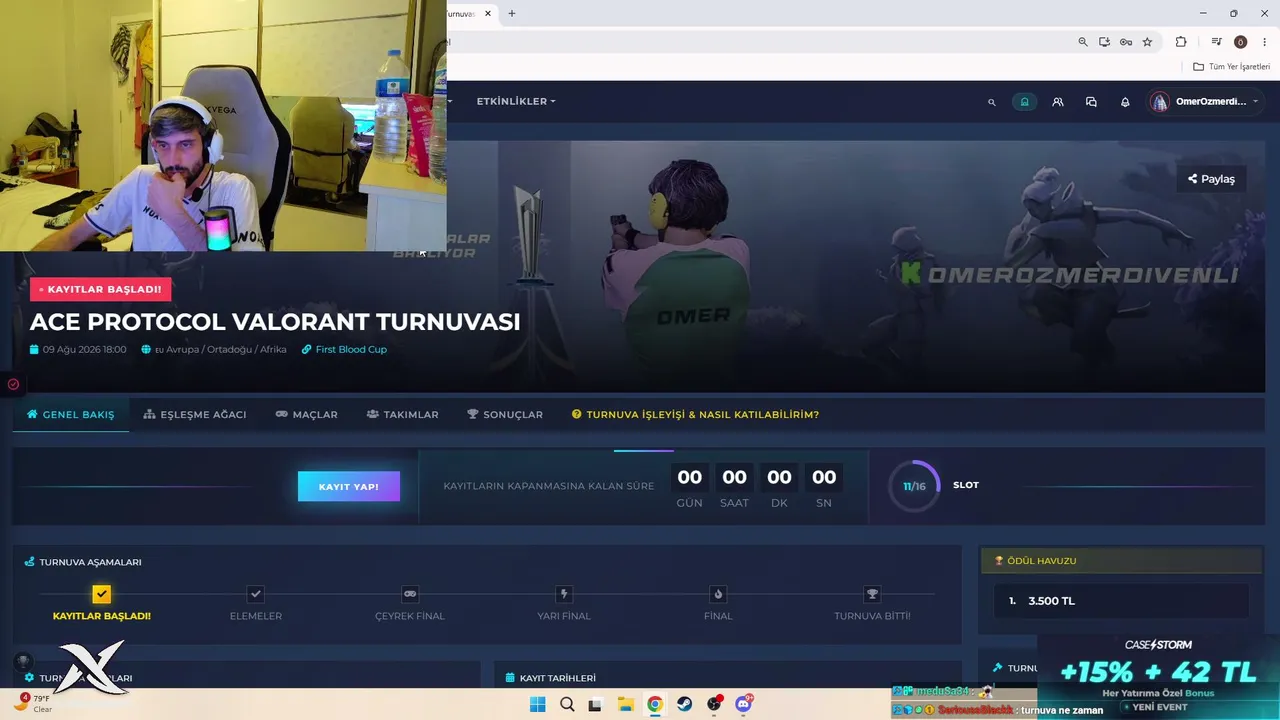Click the install app icon in address bar
1280x720 pixels.
(1104, 42)
